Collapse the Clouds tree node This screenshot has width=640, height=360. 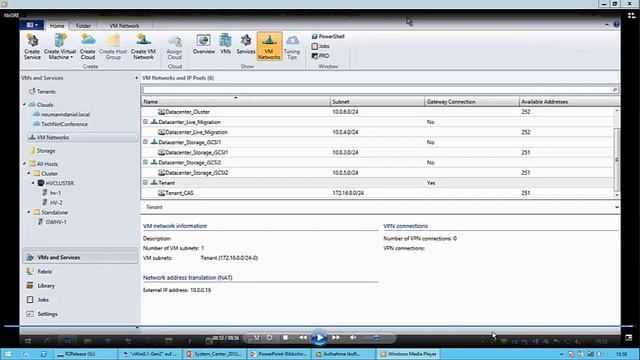point(24,105)
